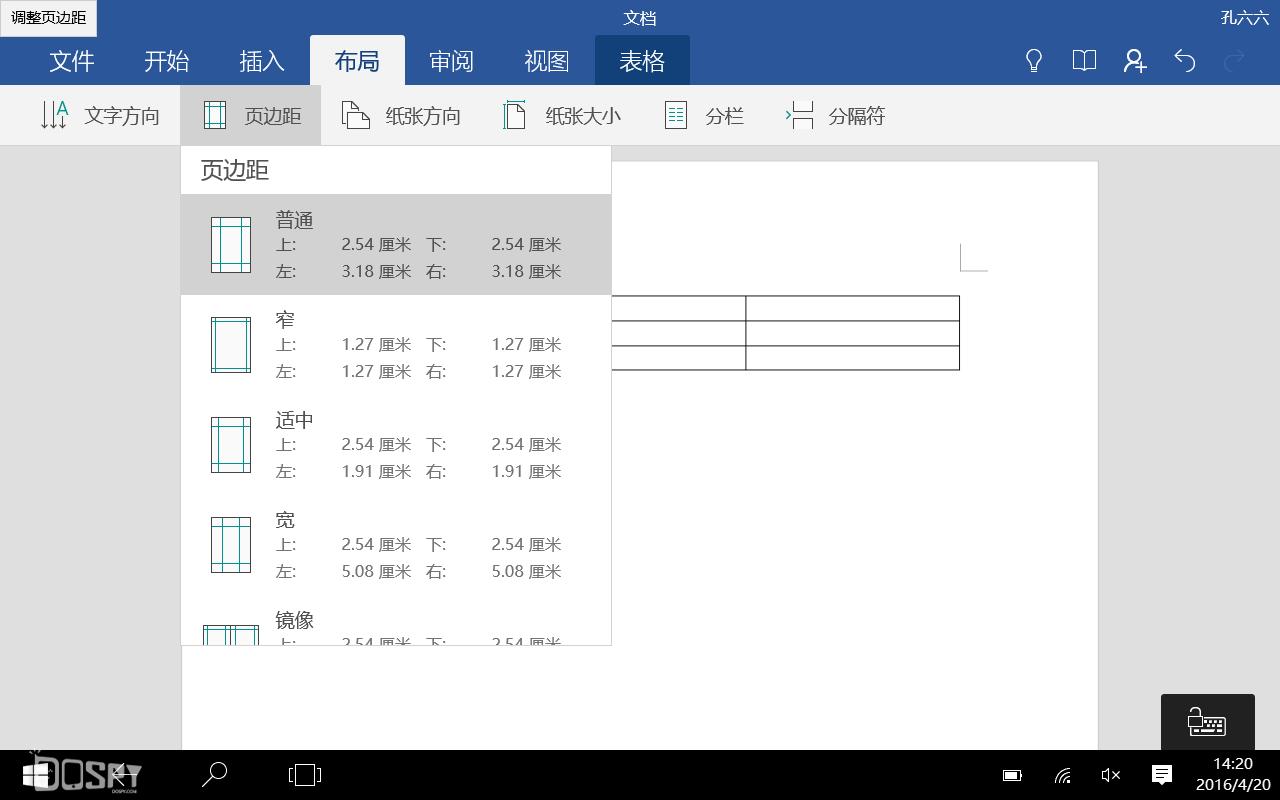
Task: Click the Tell Me lightbulb icon
Action: pyautogui.click(x=1034, y=61)
